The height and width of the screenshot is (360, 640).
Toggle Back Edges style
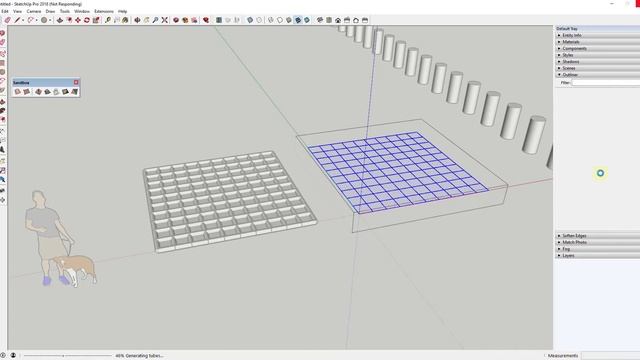(259, 20)
